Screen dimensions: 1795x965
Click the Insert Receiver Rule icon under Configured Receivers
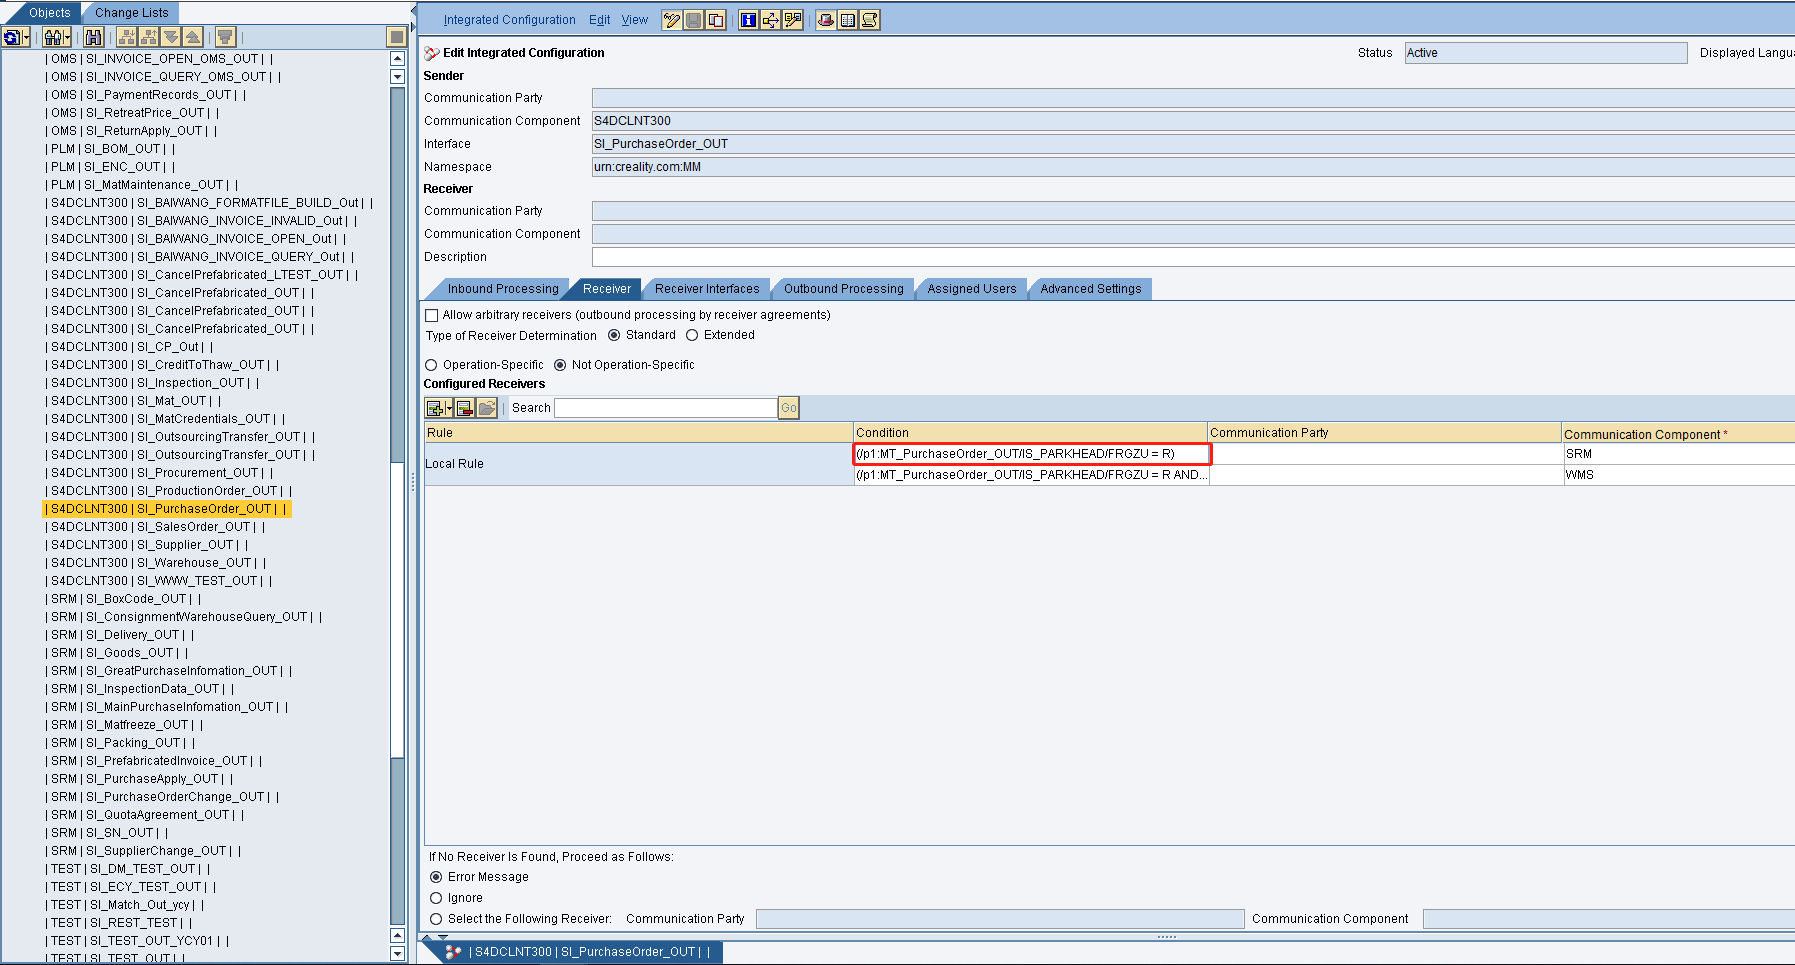(x=434, y=408)
